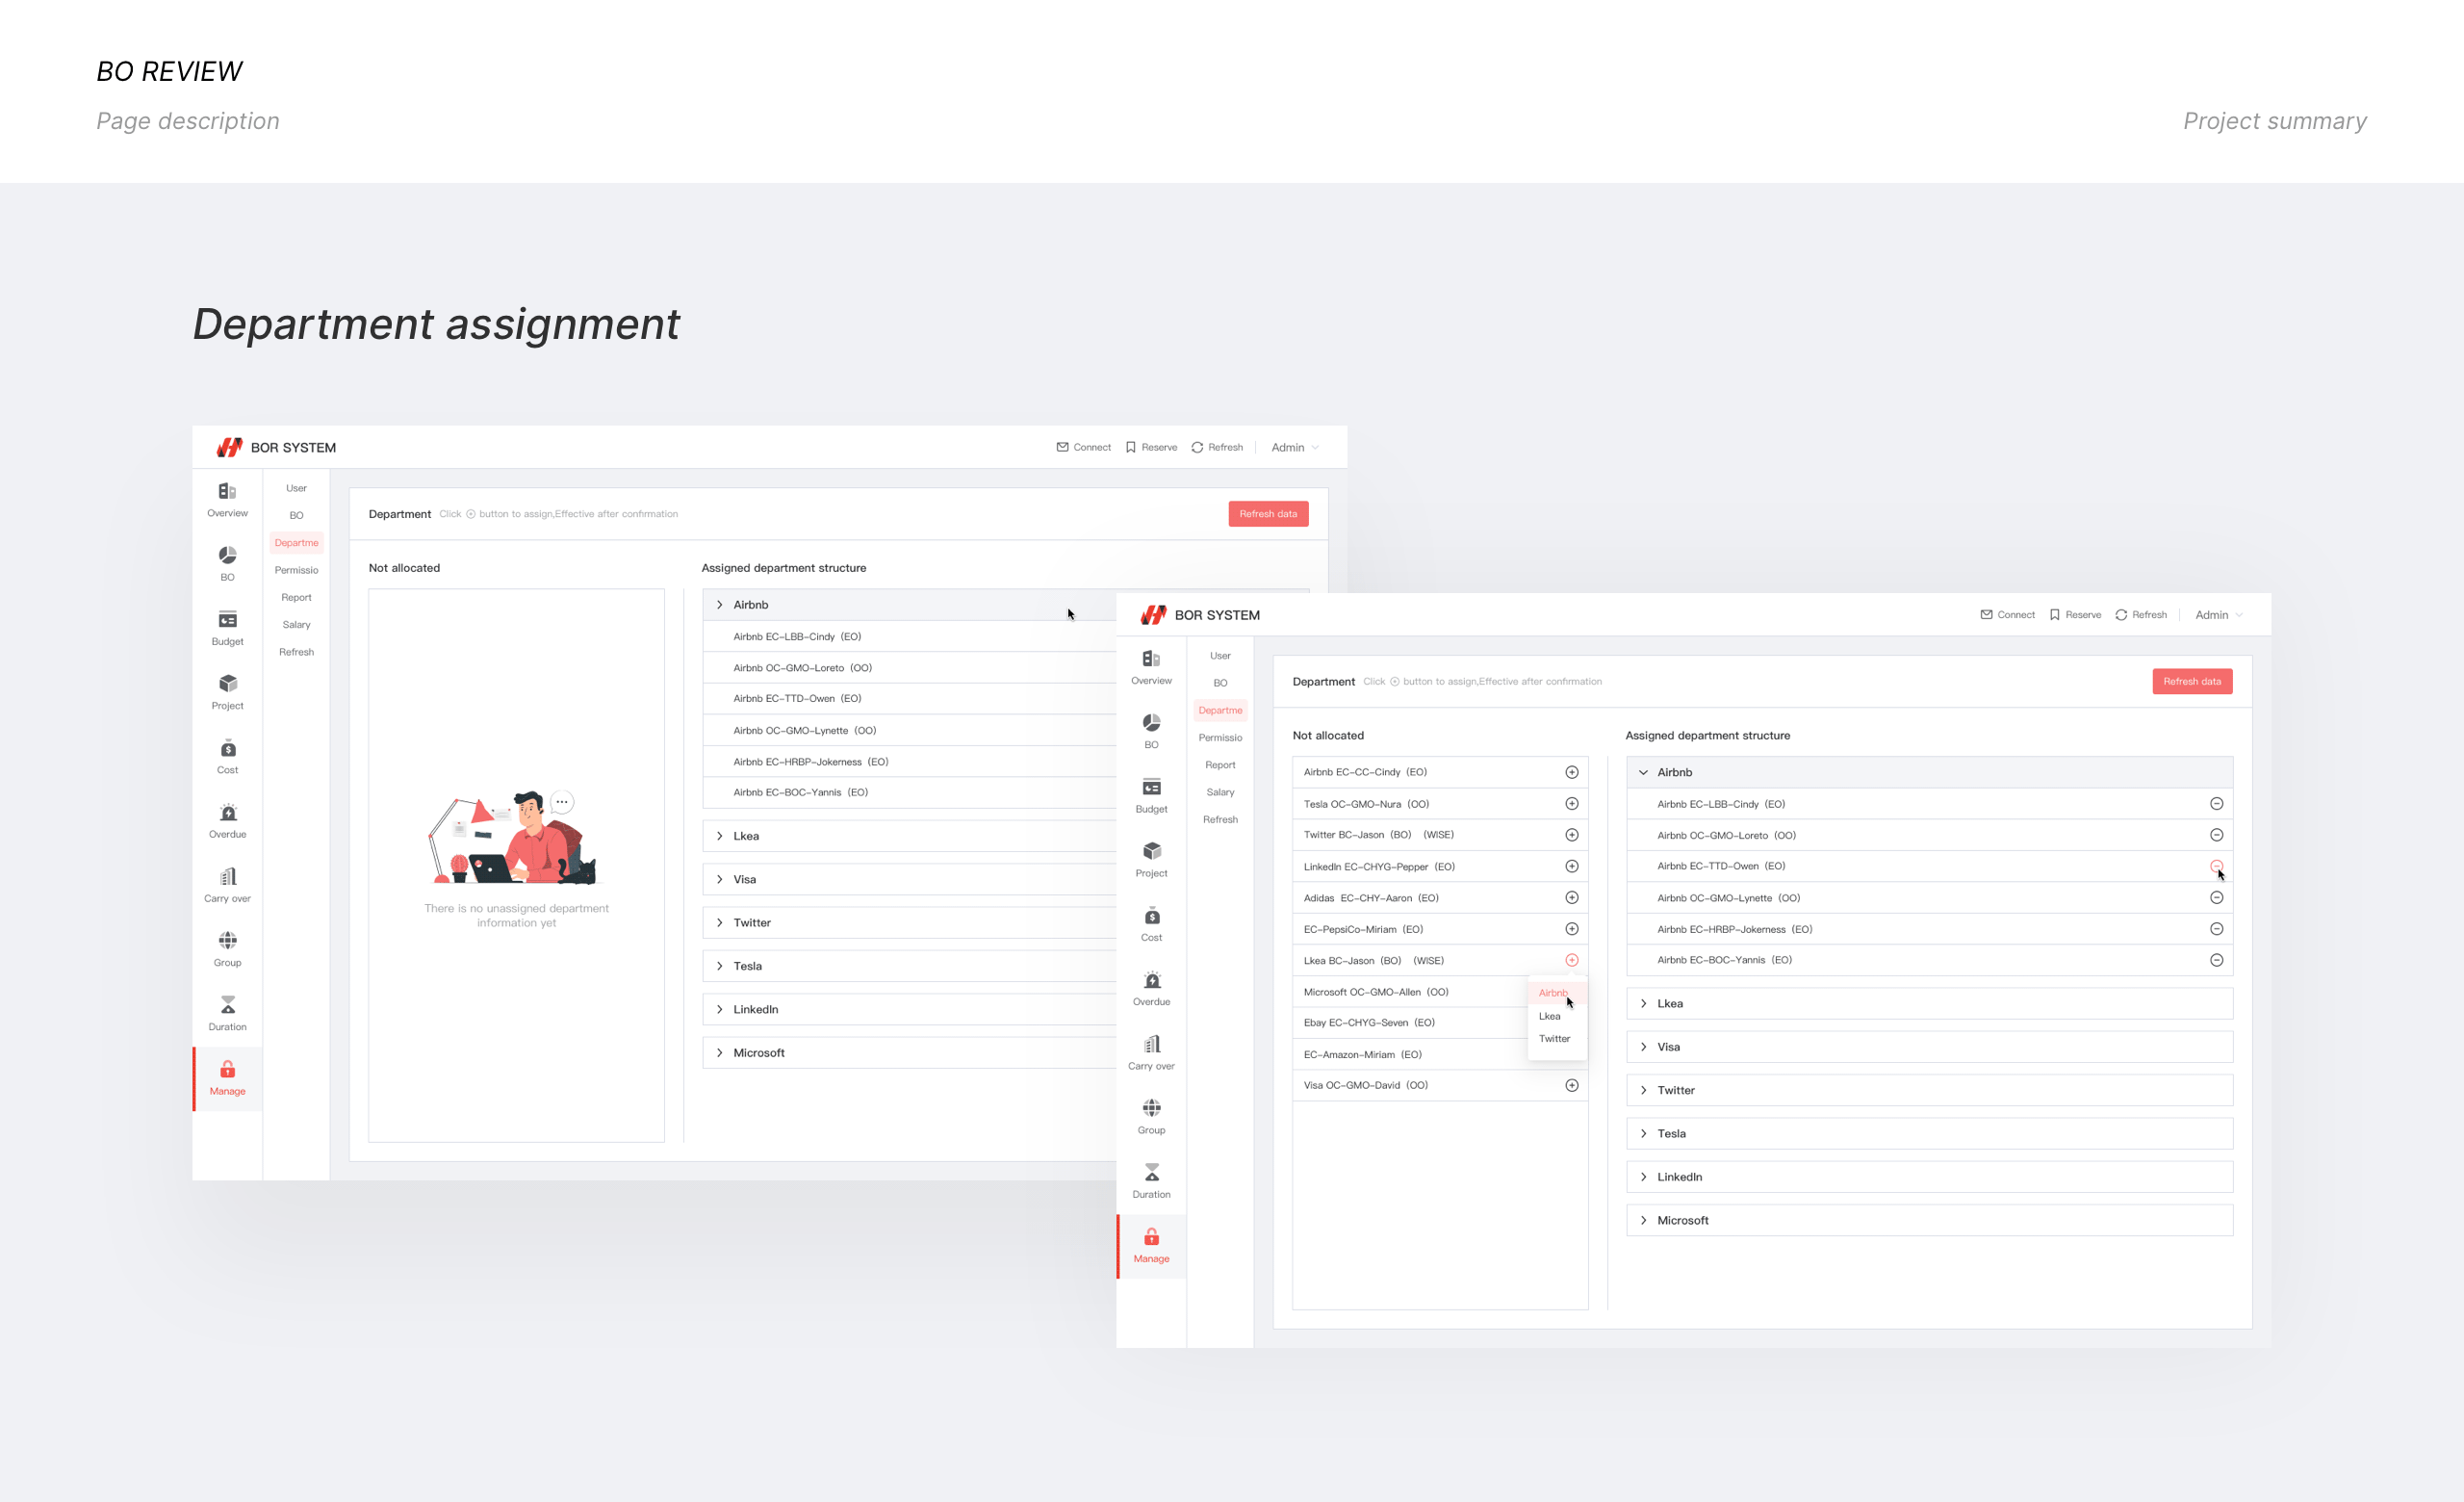Expand Visa group in front window
The width and height of the screenshot is (2464, 1502).
coord(1643,1047)
